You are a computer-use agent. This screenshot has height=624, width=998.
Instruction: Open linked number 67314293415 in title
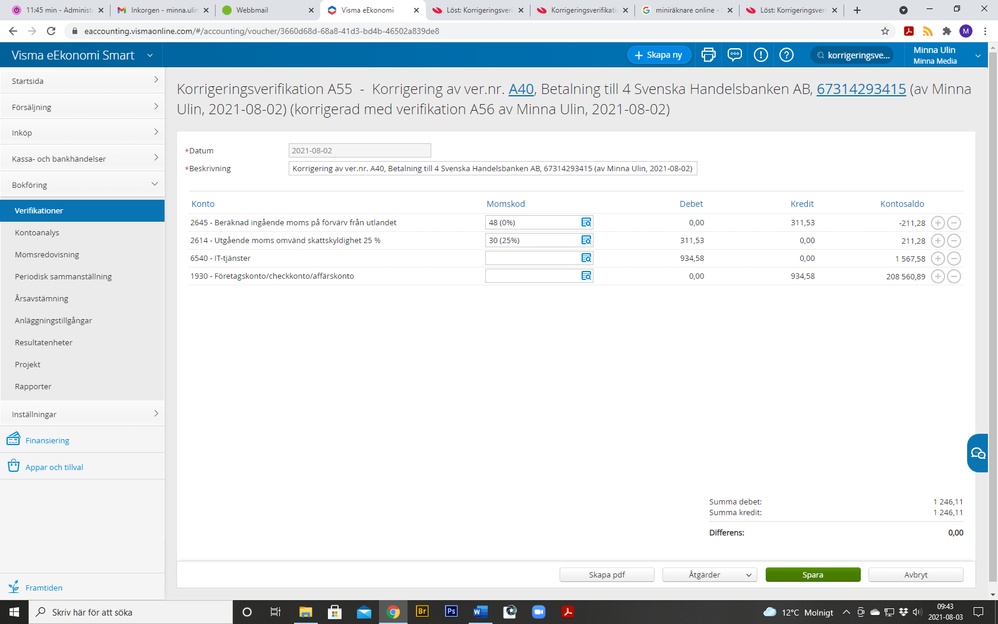(861, 89)
